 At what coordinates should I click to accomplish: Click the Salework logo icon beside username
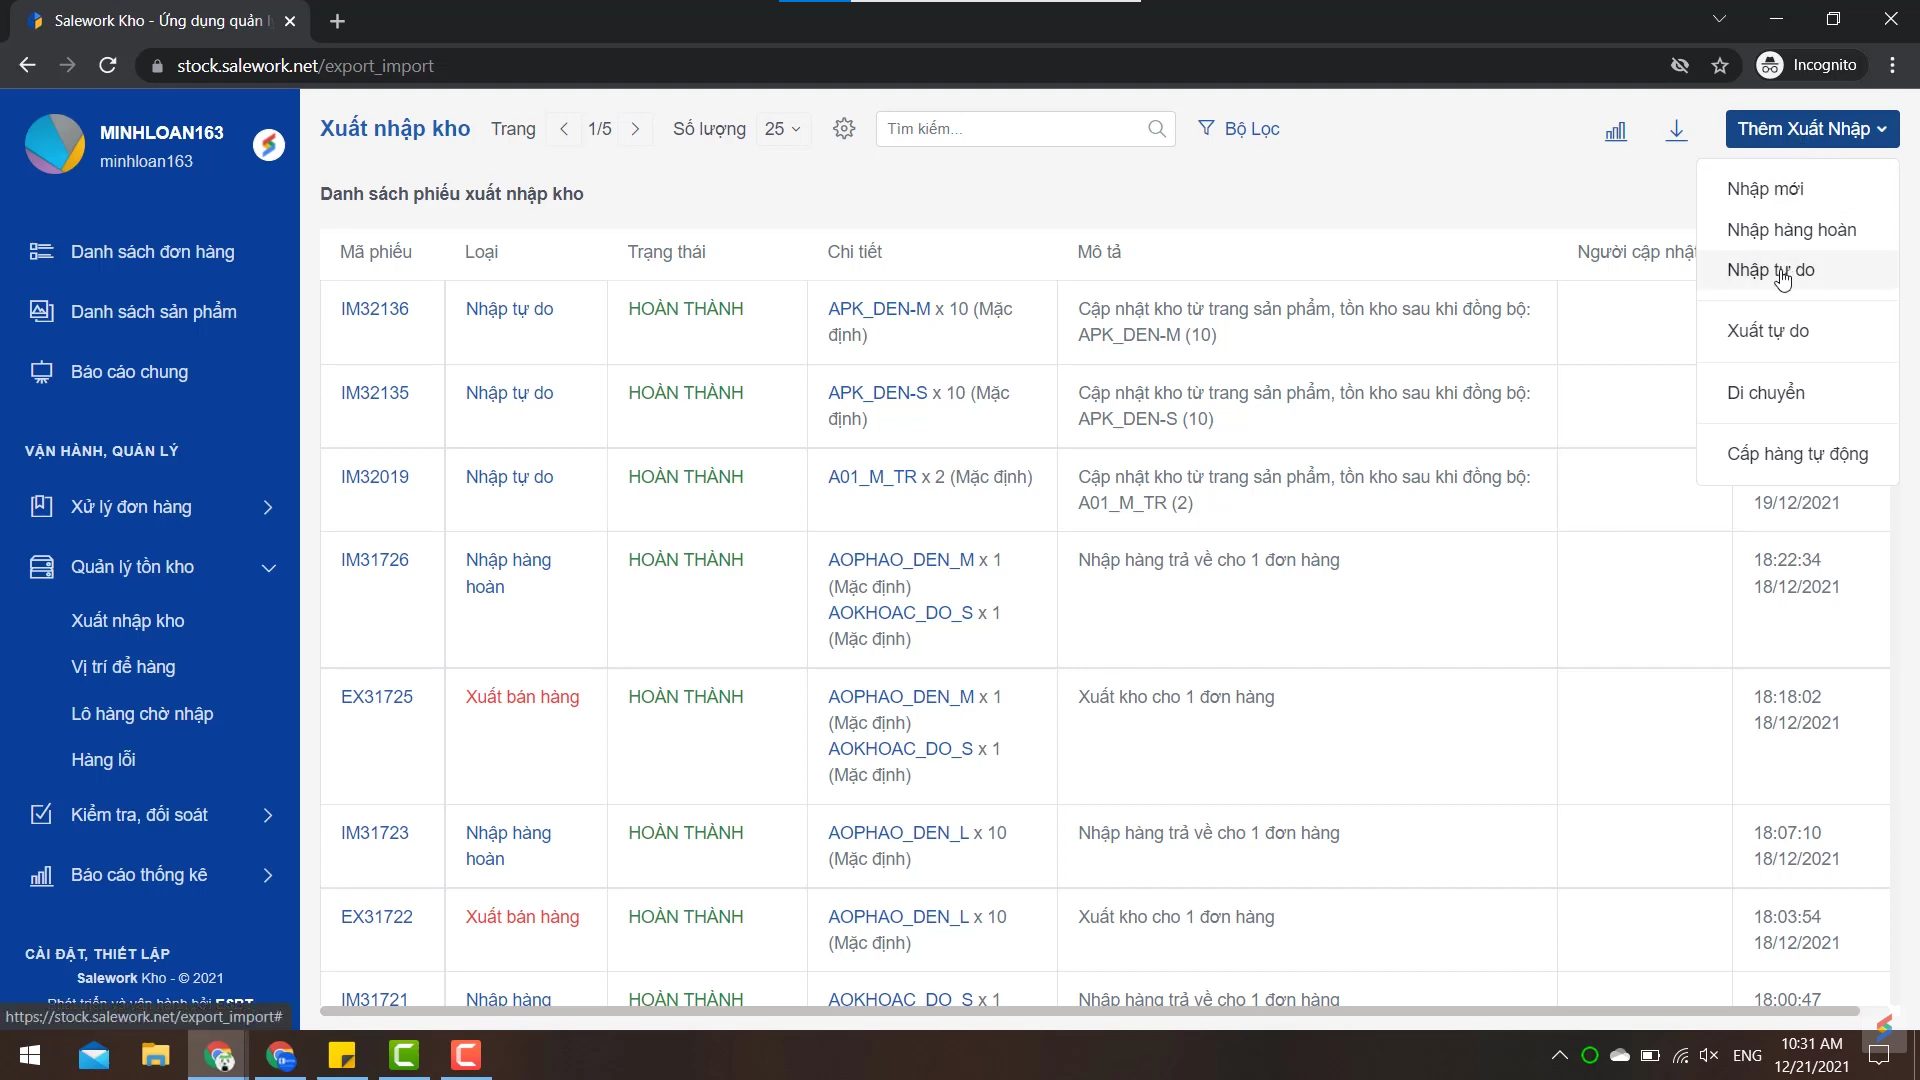point(268,145)
